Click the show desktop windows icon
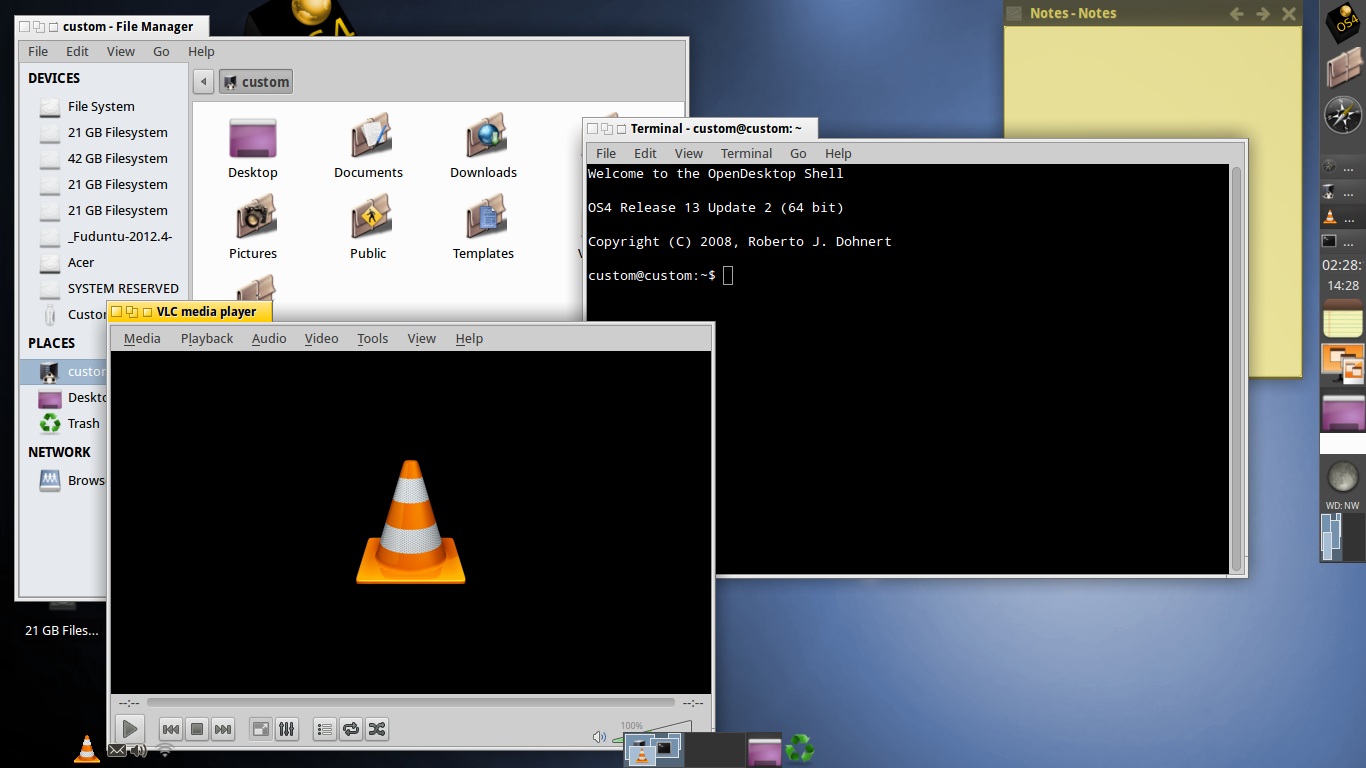Image resolution: width=1366 pixels, height=768 pixels. coord(1343,364)
